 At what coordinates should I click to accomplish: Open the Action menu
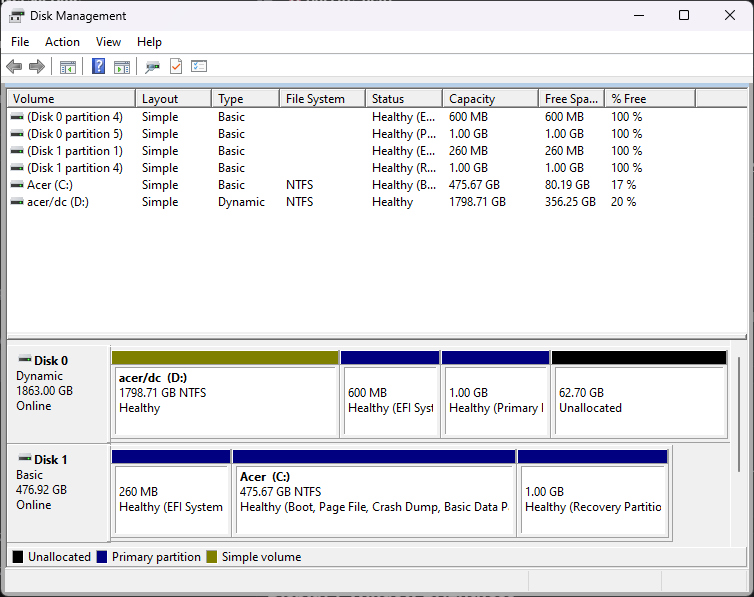(x=63, y=42)
